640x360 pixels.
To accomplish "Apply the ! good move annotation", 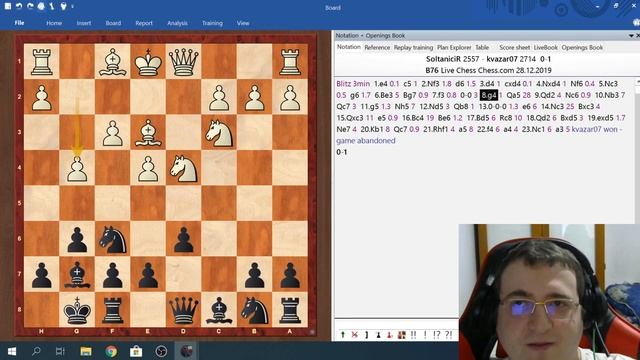I will (425, 335).
